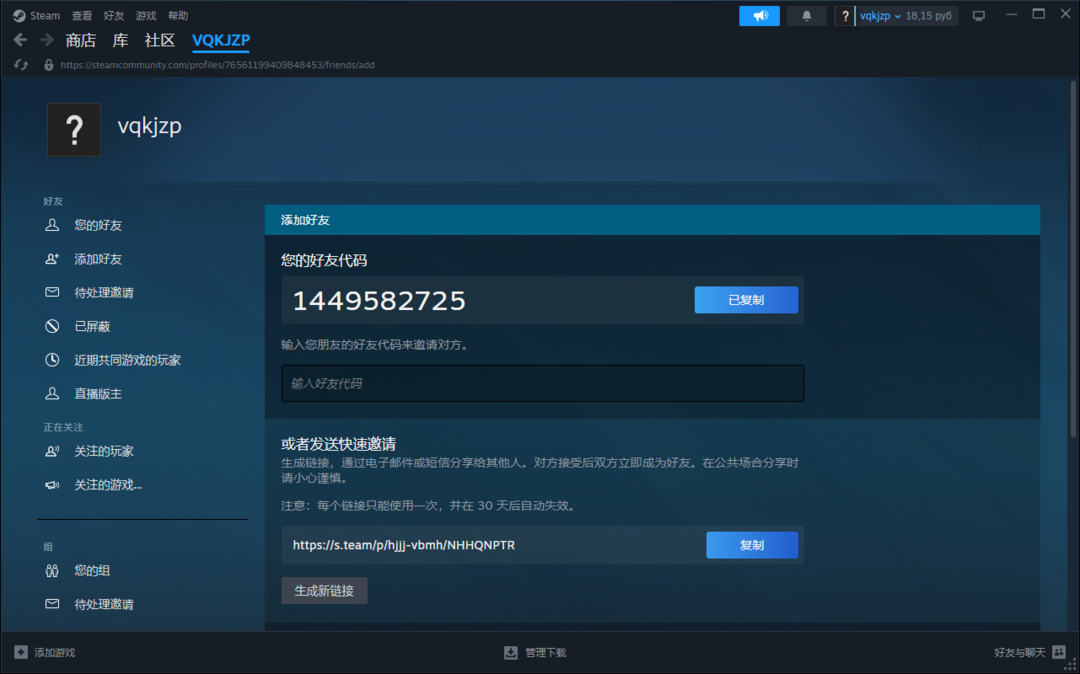Open friends list icon at bottom right
1080x674 pixels.
[x=1059, y=652]
